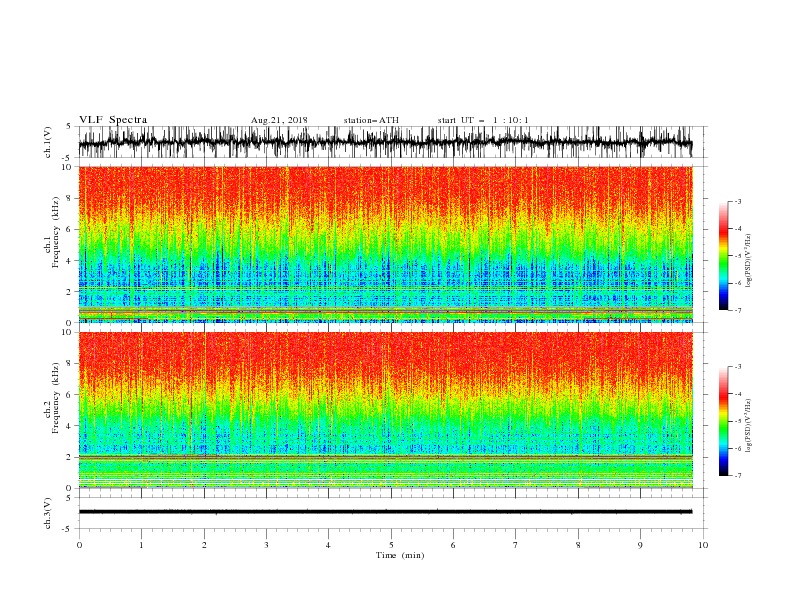The width and height of the screenshot is (792, 612).
Task: Click the "start UT = 1 :10: 1" text
Action: click(x=483, y=120)
